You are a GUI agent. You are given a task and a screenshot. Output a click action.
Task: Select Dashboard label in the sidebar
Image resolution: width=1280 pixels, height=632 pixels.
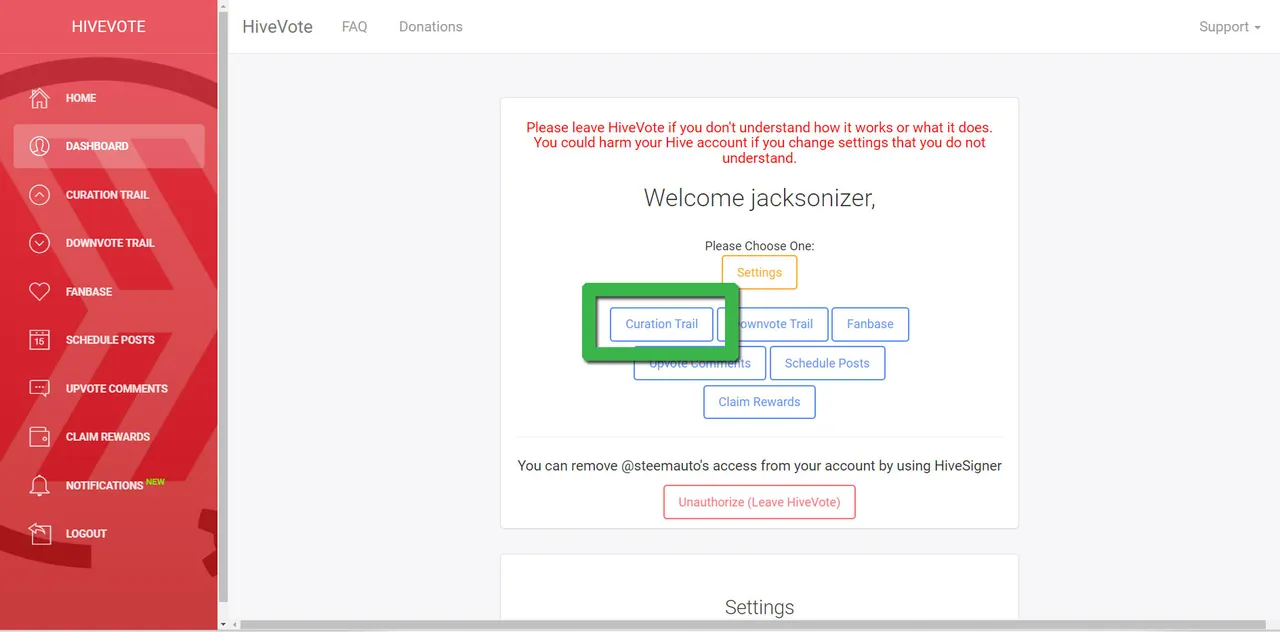[x=97, y=146]
